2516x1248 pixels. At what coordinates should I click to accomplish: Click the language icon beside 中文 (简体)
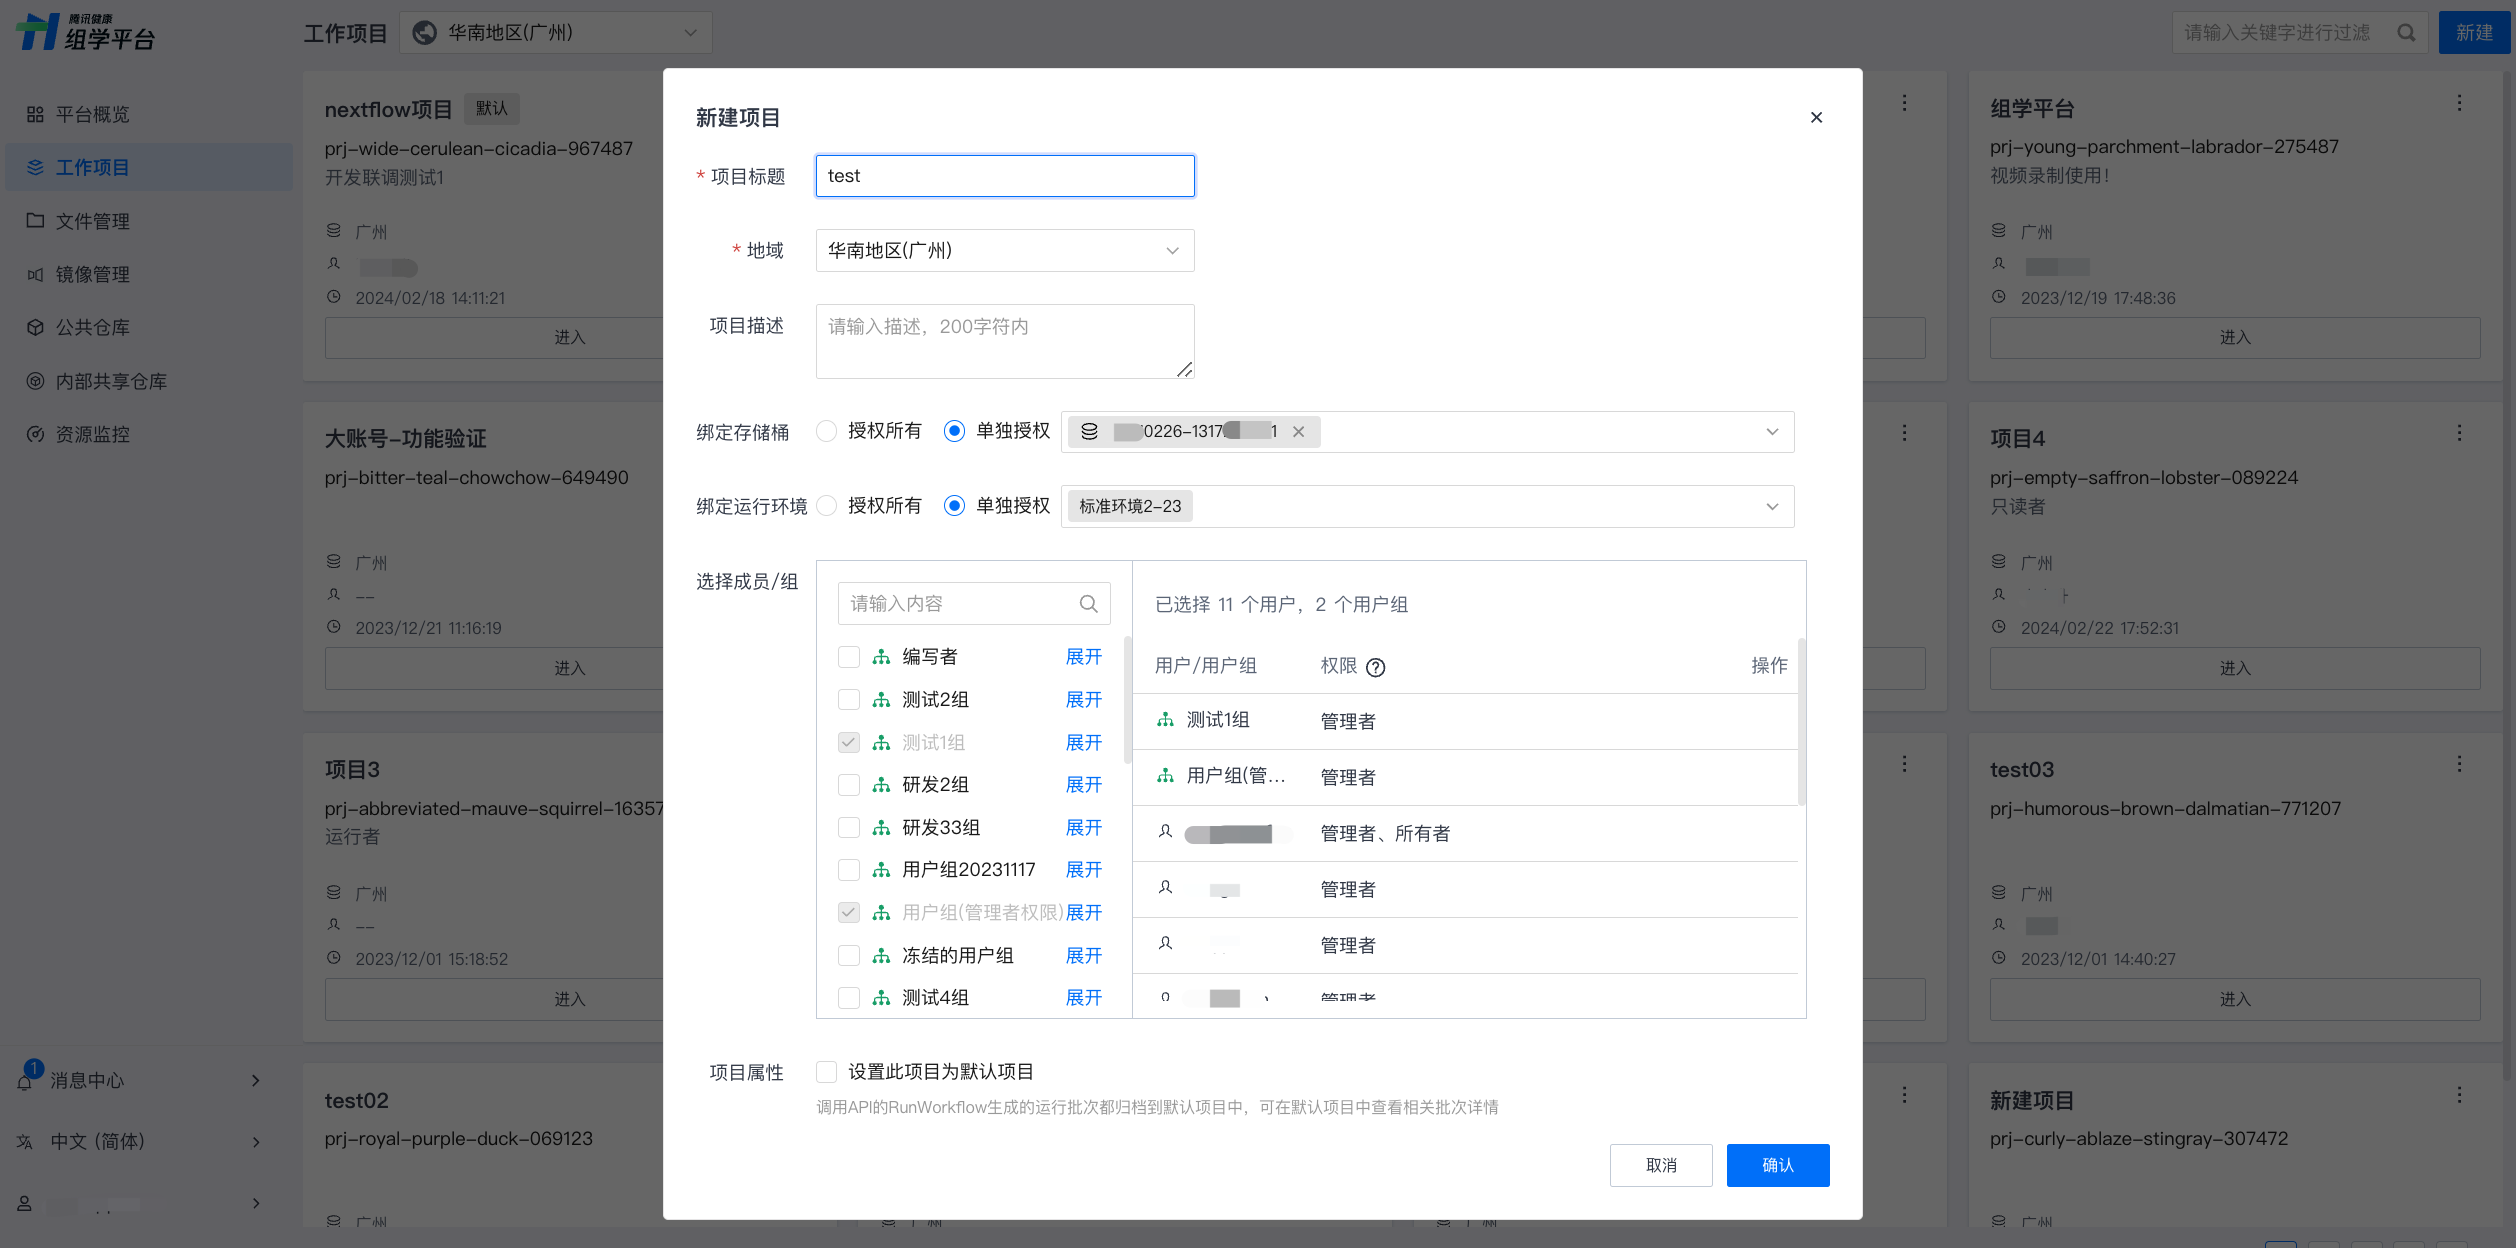(x=26, y=1142)
